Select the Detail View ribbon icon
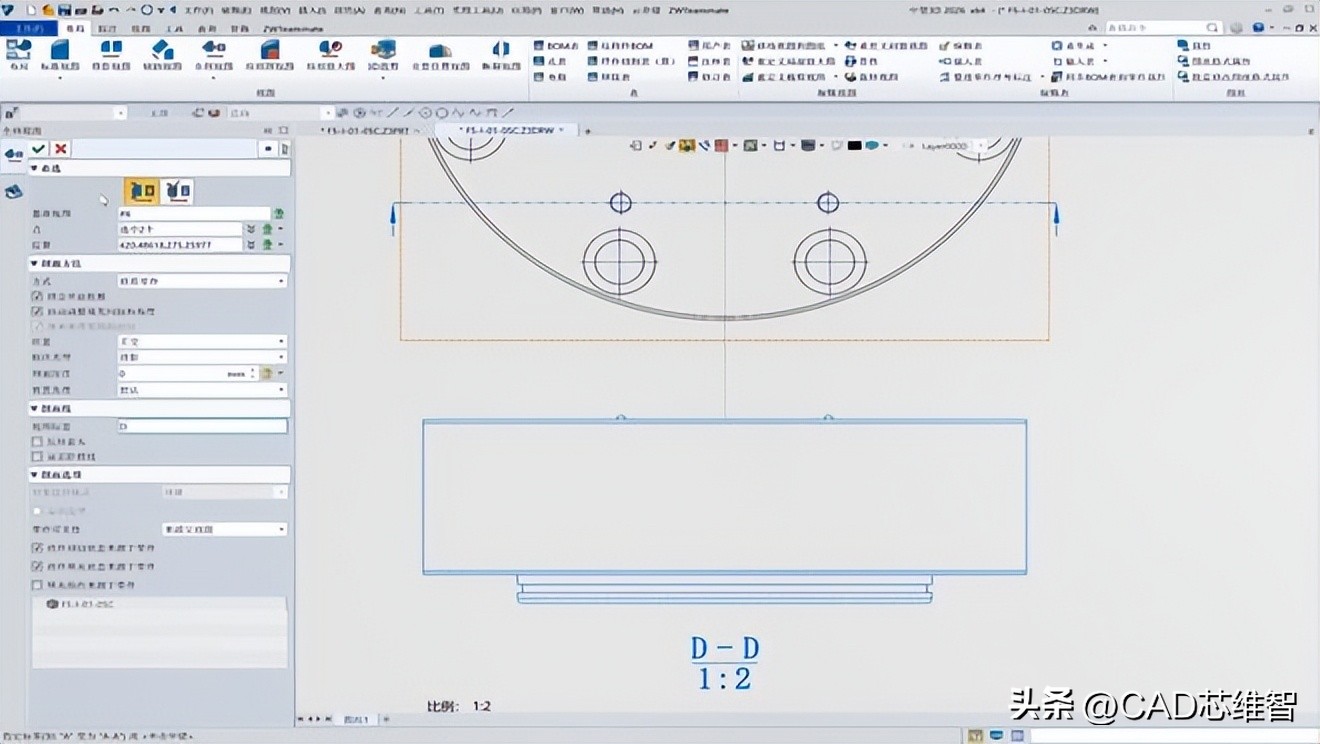Image resolution: width=1320 pixels, height=744 pixels. tap(330, 54)
